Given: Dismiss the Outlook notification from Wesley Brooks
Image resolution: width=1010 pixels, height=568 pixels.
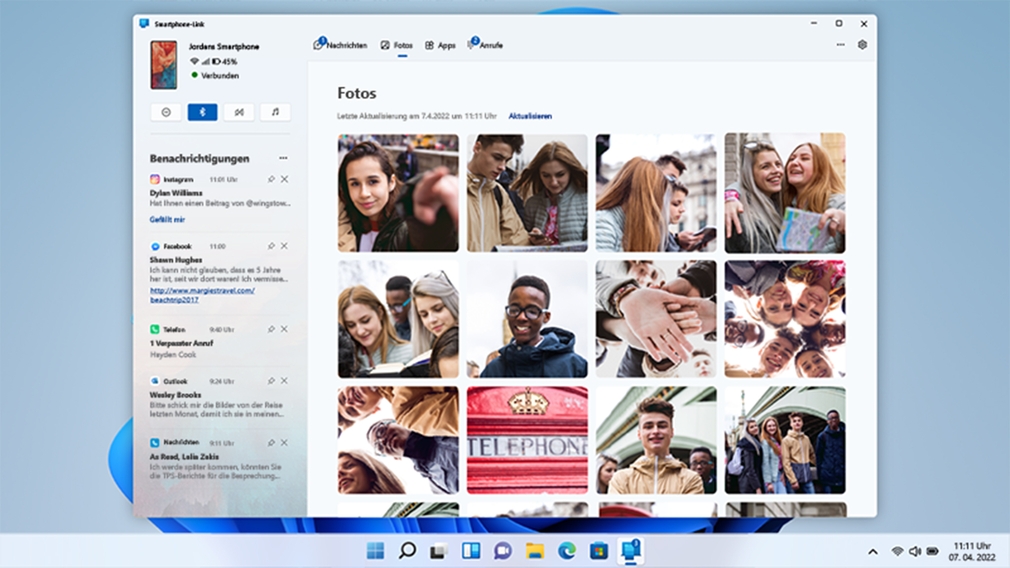Looking at the screenshot, I should pyautogui.click(x=285, y=381).
